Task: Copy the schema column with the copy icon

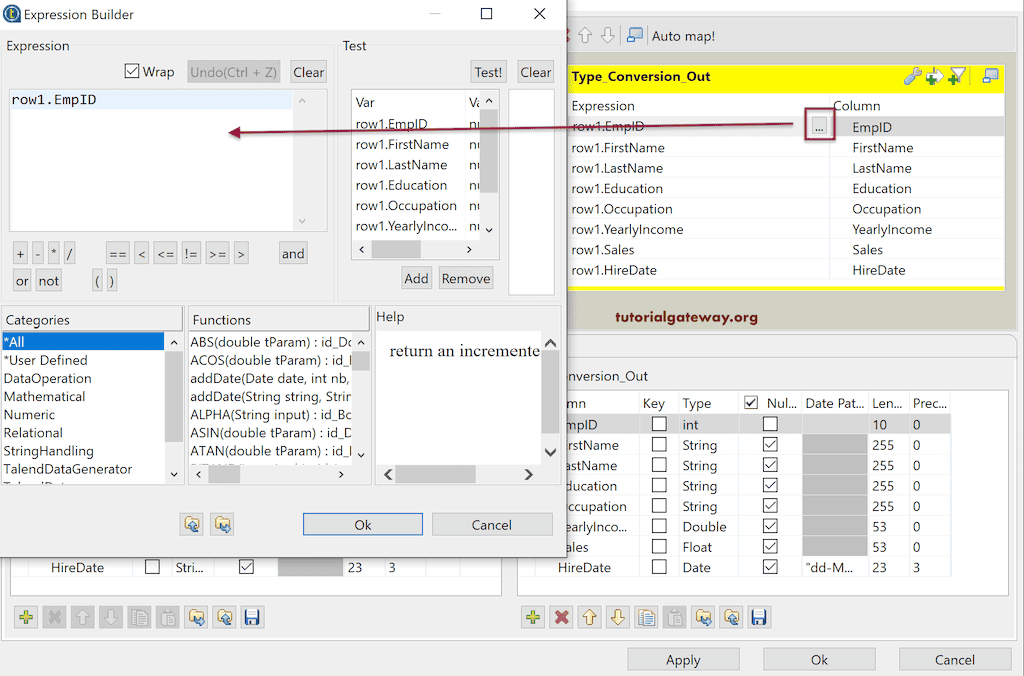Action: (648, 617)
